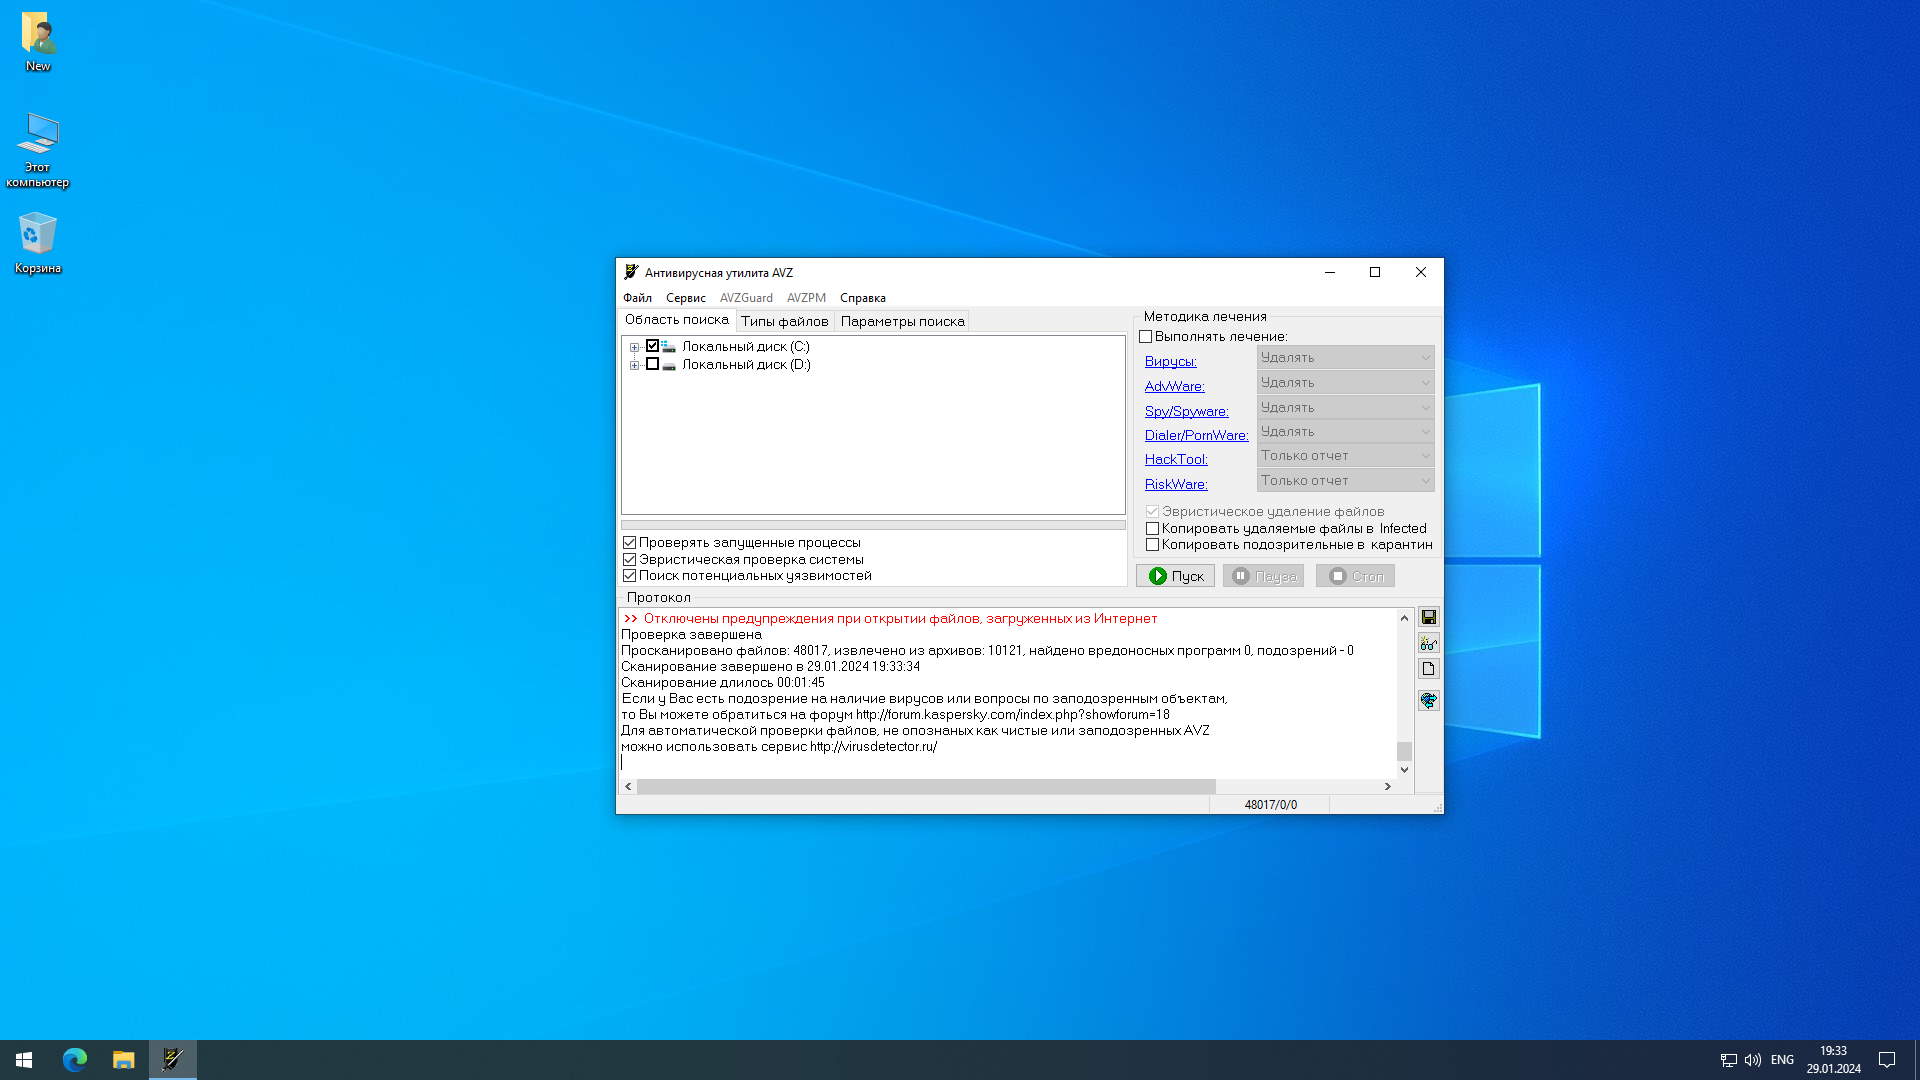Click the protocol horizontal scrollbar track
1920x1080 pixels.
click(1300, 787)
